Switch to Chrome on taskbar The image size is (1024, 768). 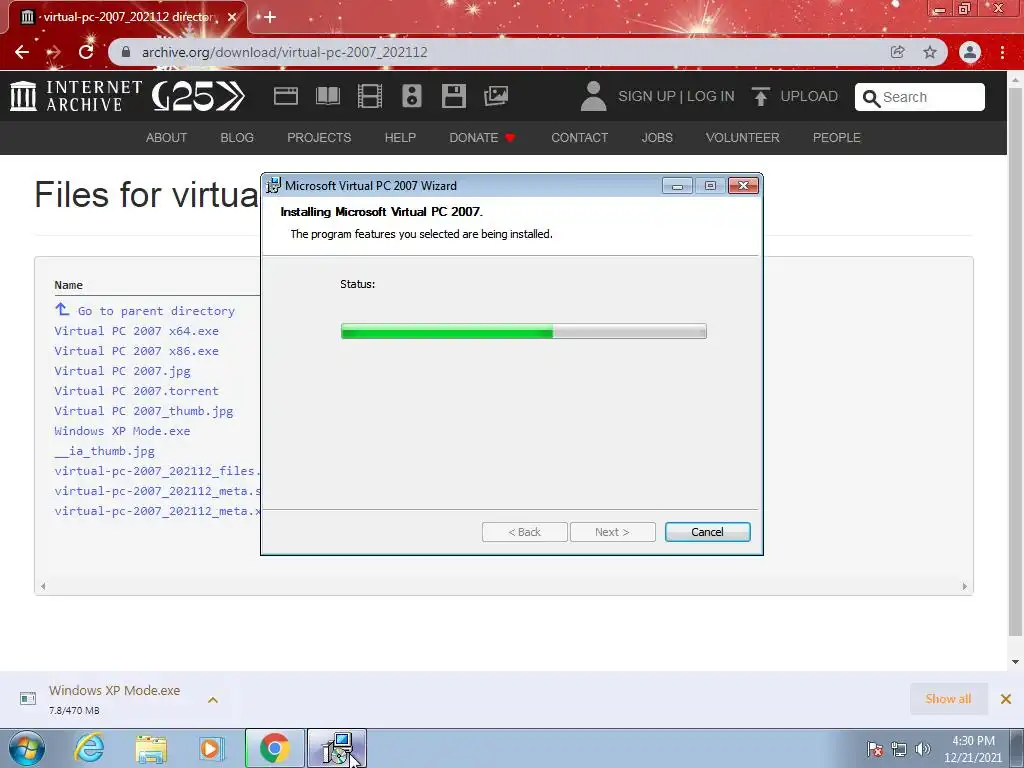tap(274, 748)
